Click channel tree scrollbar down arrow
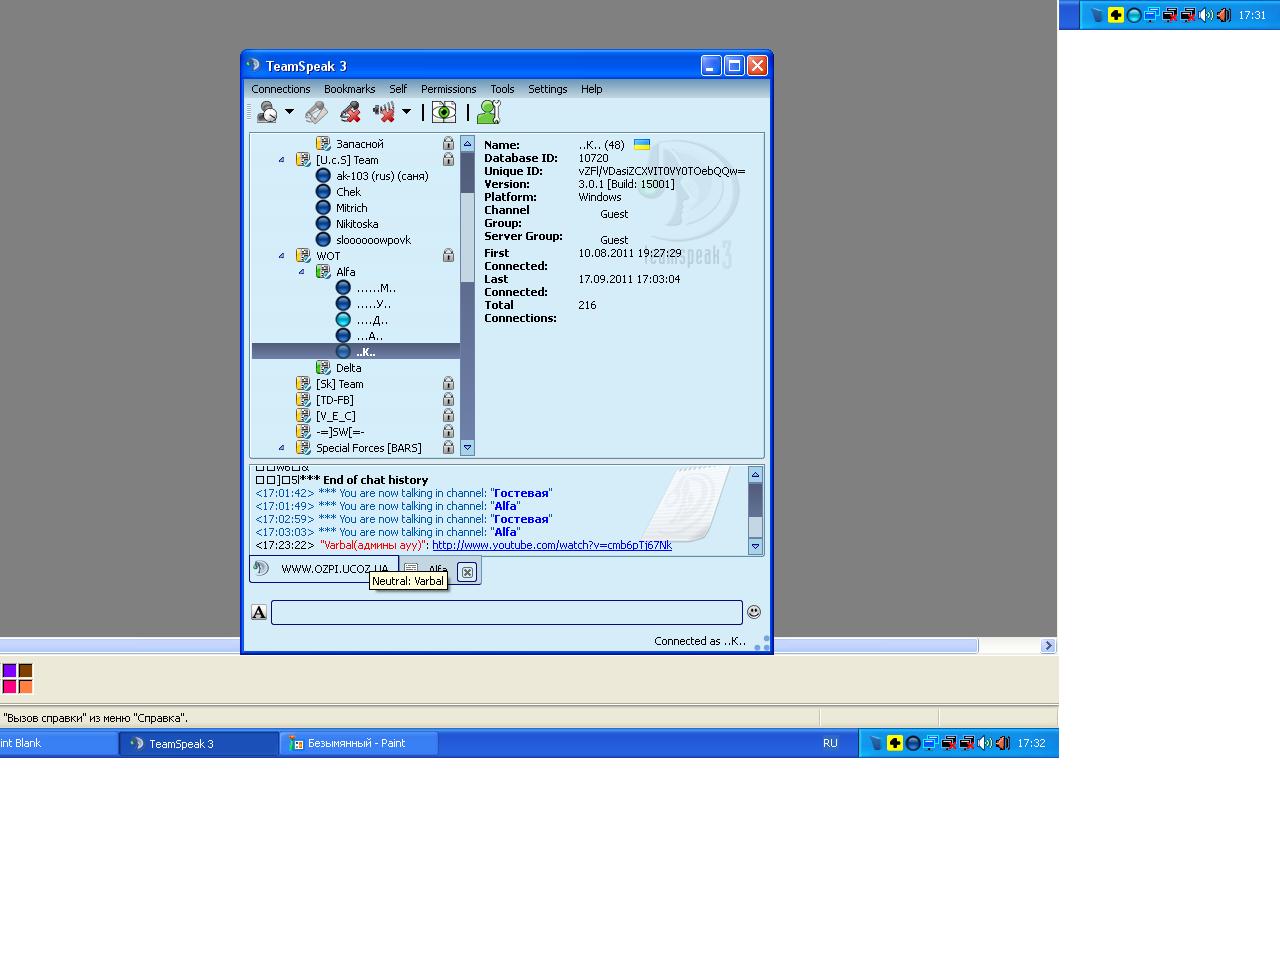 467,448
